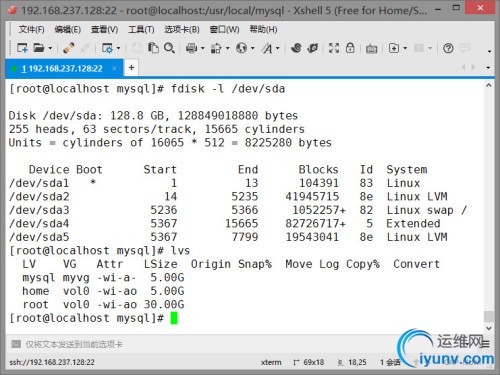Open file transfer icon

click(x=216, y=49)
